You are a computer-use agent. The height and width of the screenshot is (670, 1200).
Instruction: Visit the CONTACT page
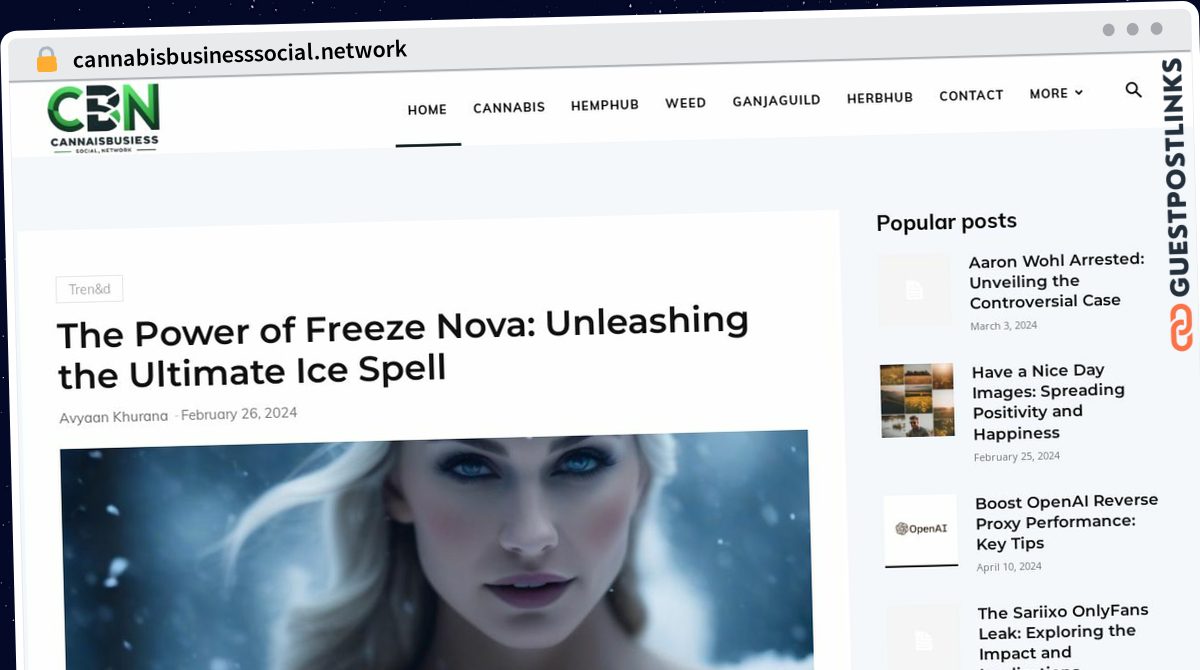[971, 96]
